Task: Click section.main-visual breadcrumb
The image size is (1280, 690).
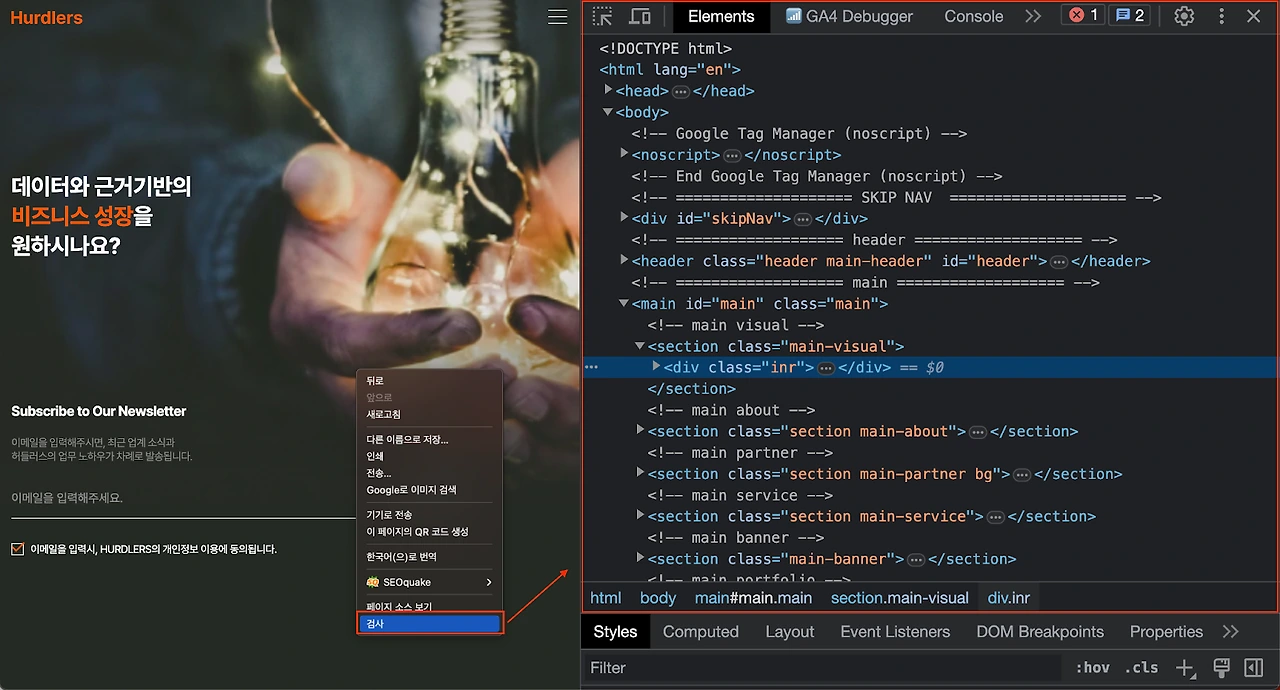Action: 900,598
